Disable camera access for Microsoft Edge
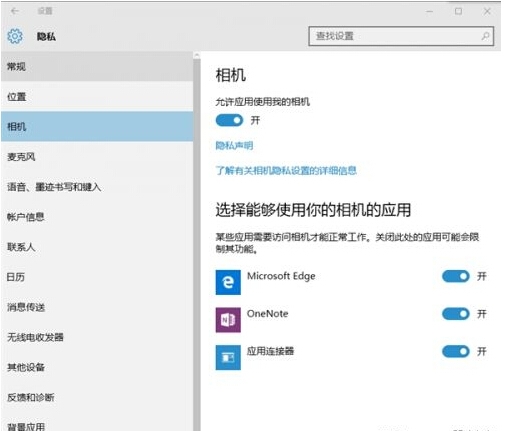The image size is (506, 431). [456, 276]
